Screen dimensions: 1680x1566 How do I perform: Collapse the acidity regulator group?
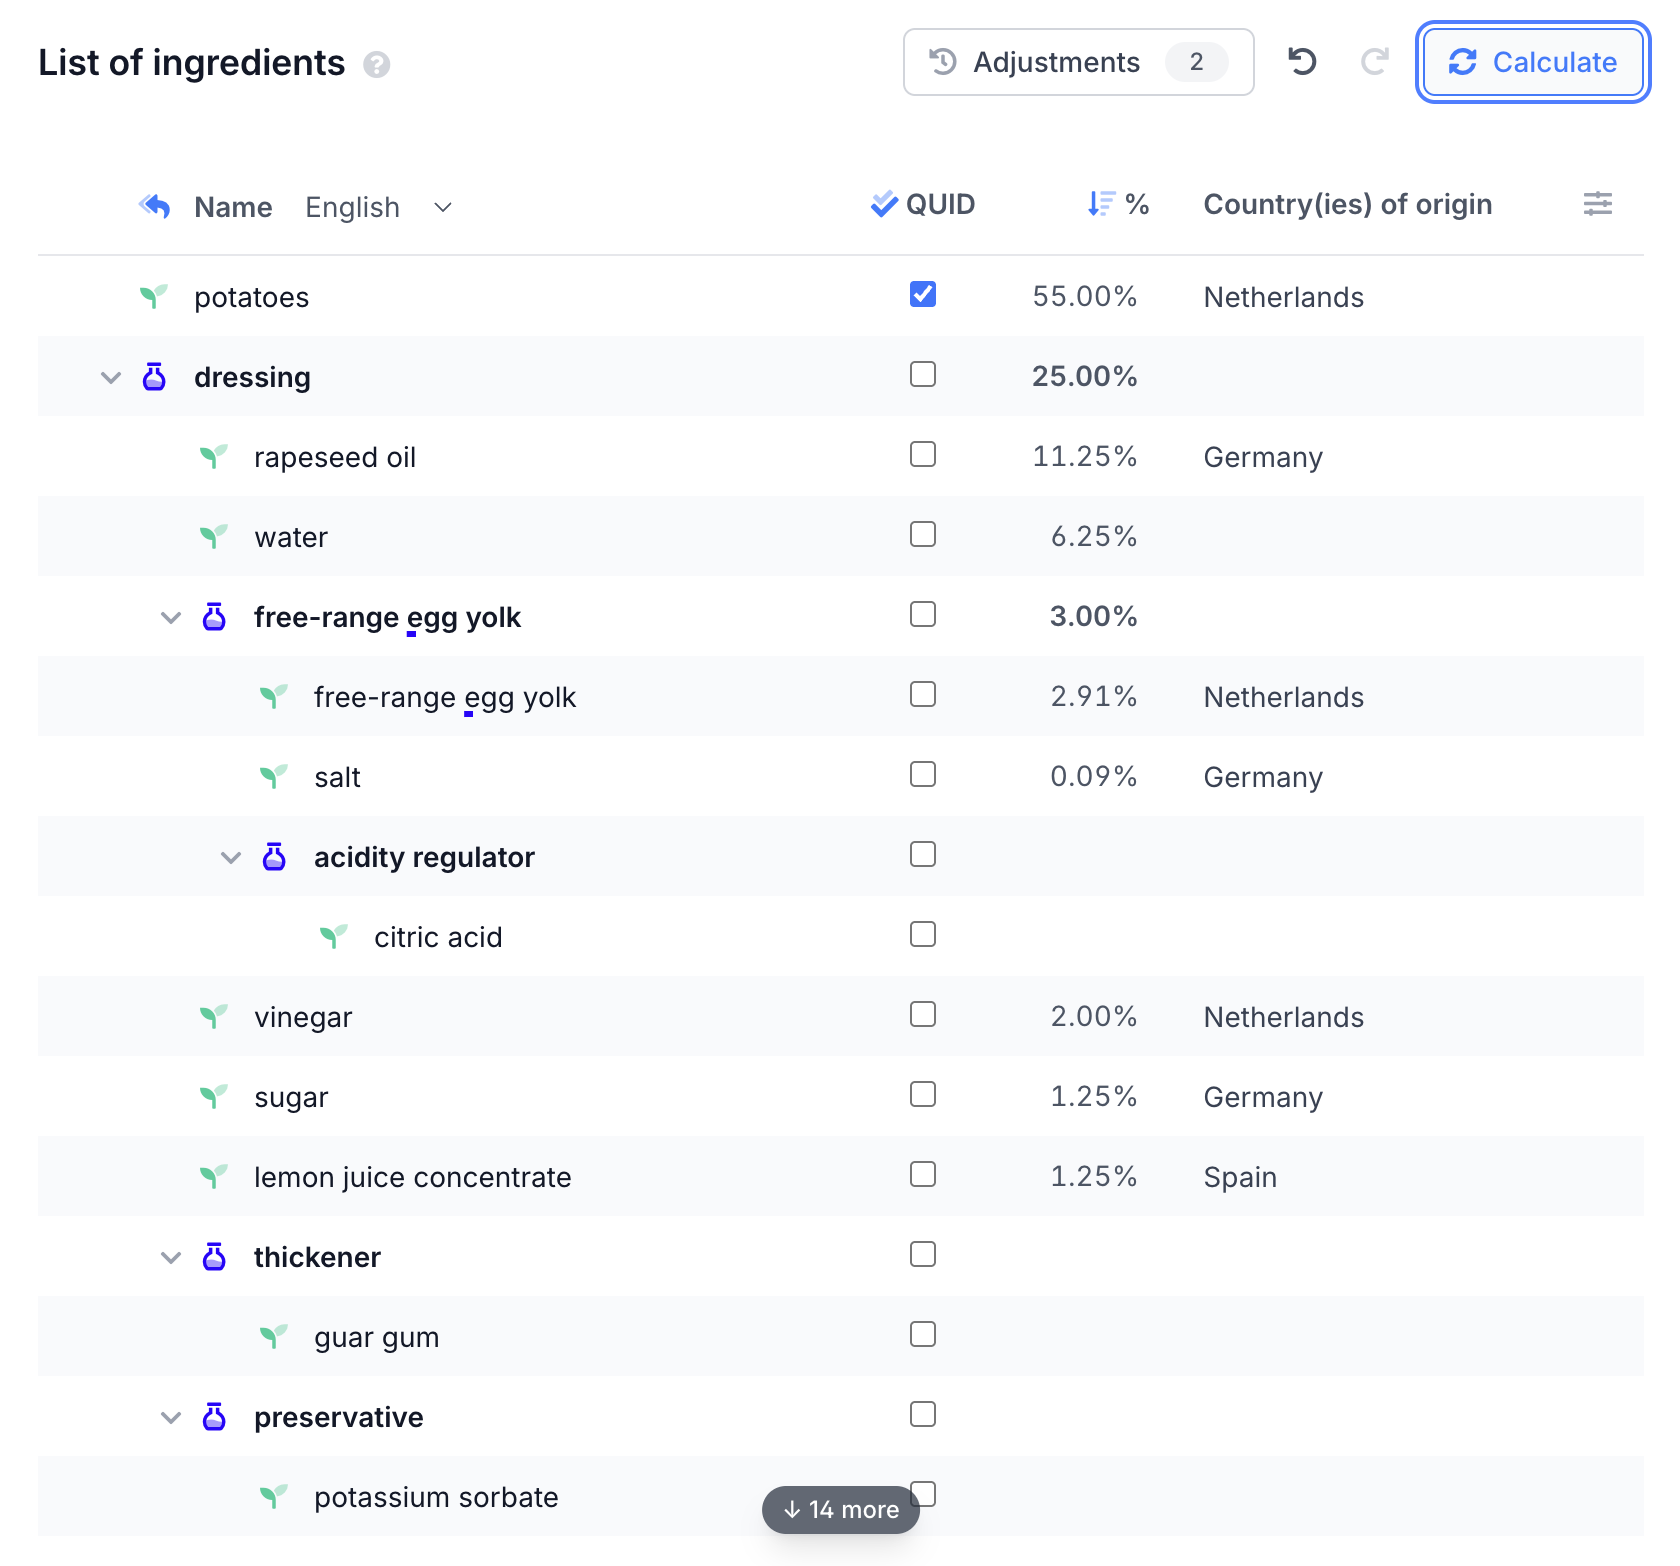231,857
